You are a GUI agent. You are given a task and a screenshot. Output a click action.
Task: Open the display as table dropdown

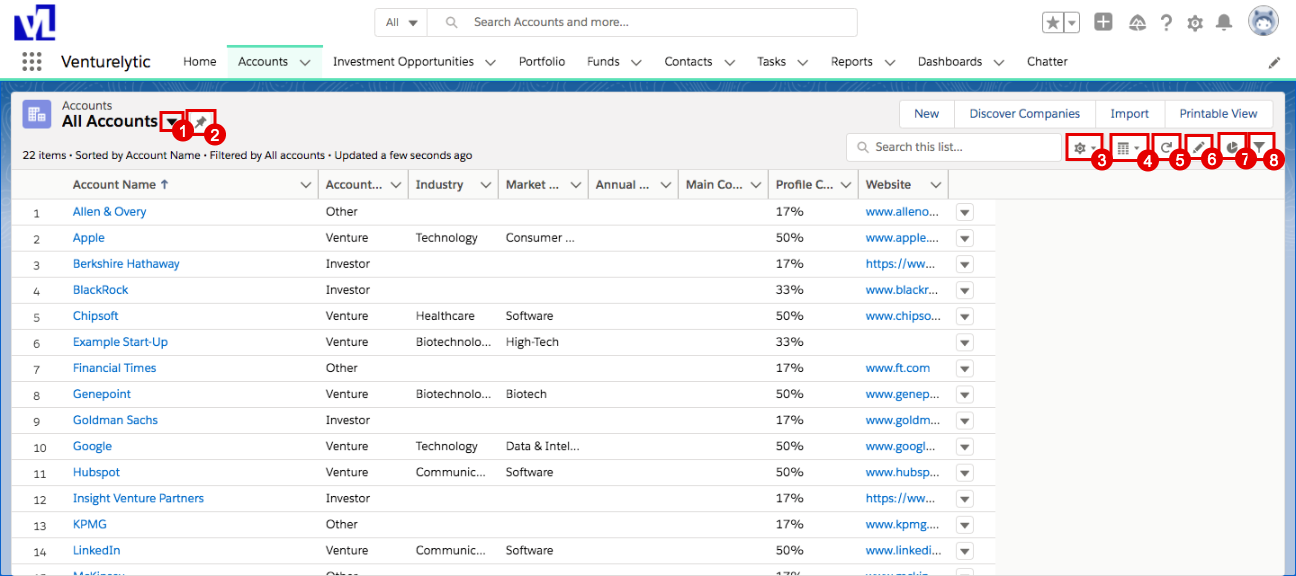point(1127,148)
